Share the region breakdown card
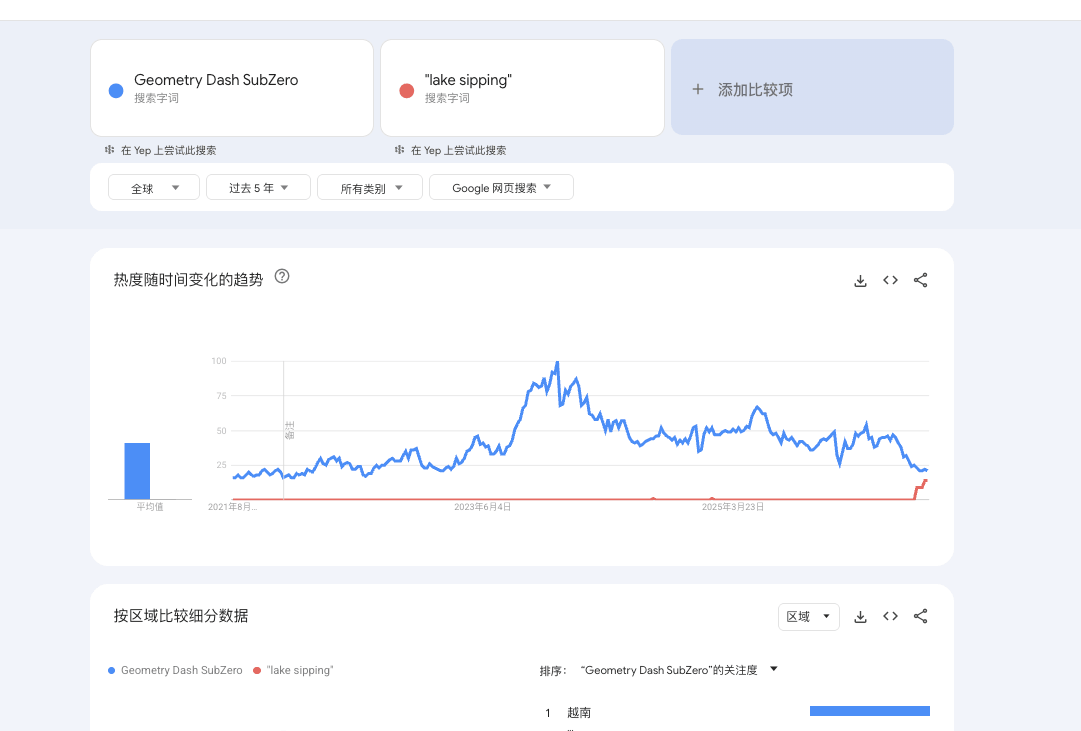 pyautogui.click(x=920, y=616)
